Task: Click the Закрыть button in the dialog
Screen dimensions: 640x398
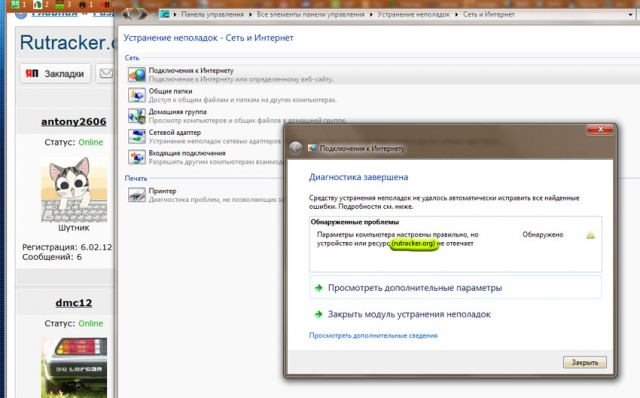Action: coord(584,362)
